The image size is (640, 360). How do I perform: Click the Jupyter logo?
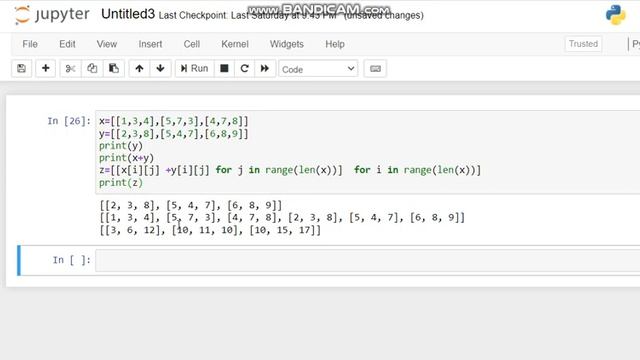pyautogui.click(x=52, y=15)
